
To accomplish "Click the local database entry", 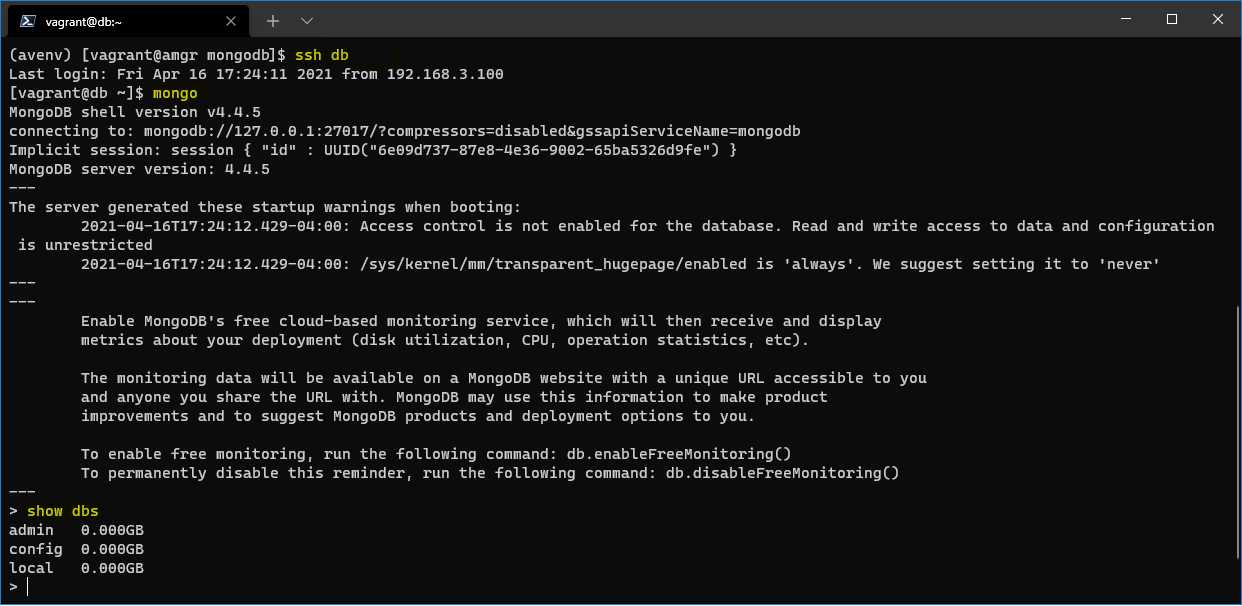I will click(30, 567).
